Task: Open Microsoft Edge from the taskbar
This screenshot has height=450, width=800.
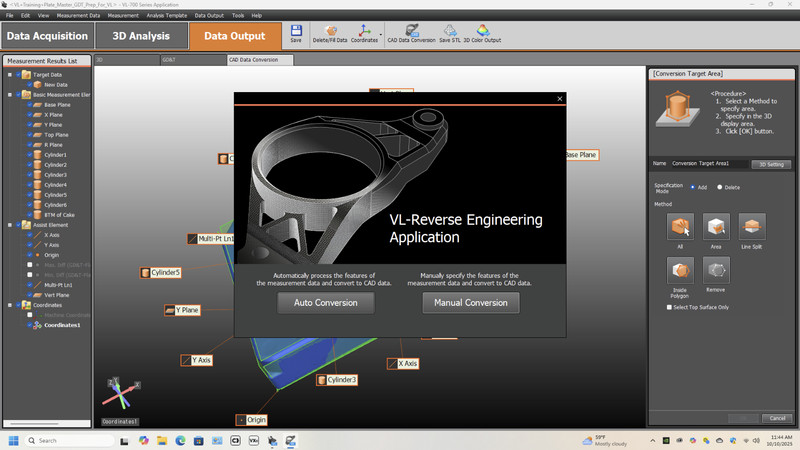Action: (180, 441)
